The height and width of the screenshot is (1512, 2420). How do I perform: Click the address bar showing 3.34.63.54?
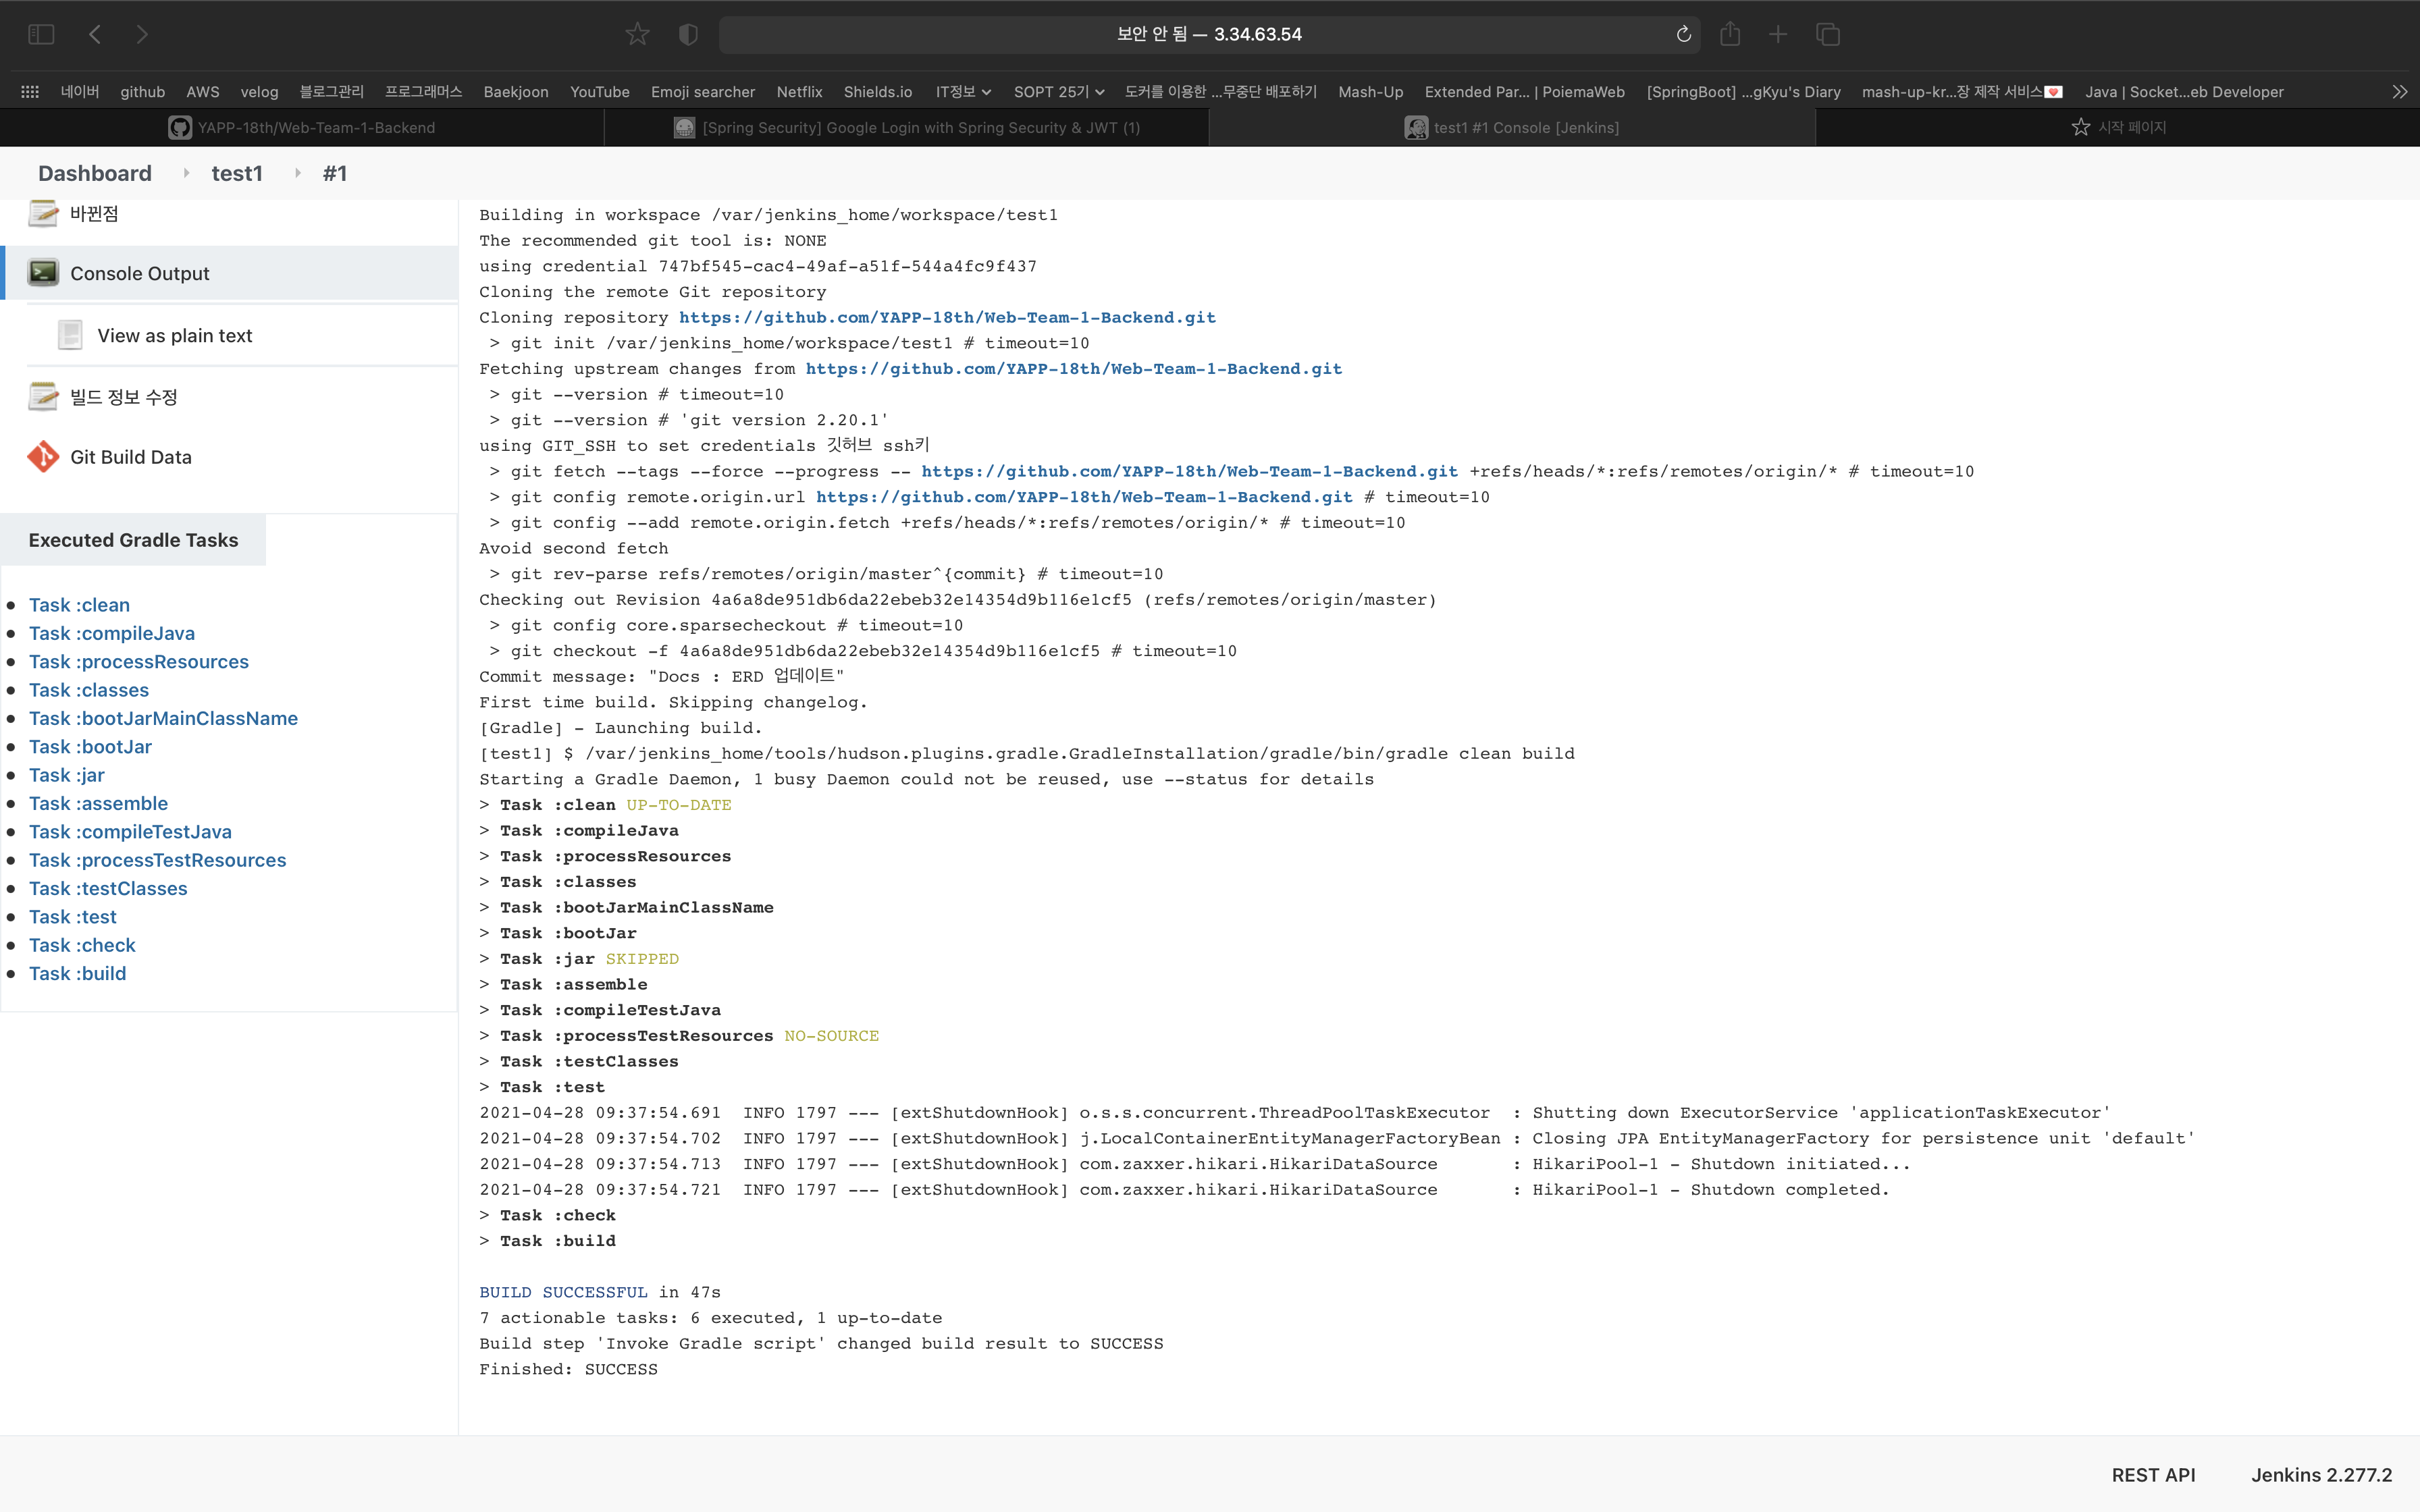(x=1209, y=34)
